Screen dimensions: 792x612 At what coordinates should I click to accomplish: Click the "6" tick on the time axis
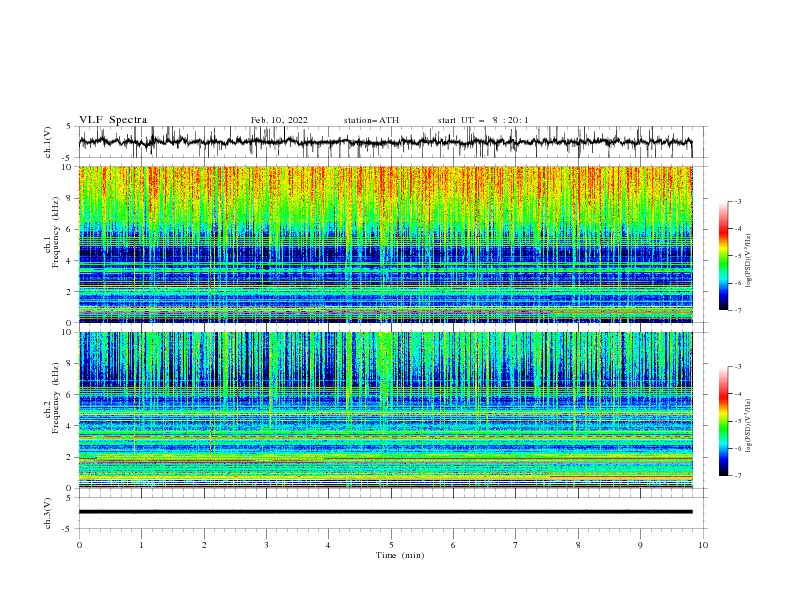coord(453,545)
